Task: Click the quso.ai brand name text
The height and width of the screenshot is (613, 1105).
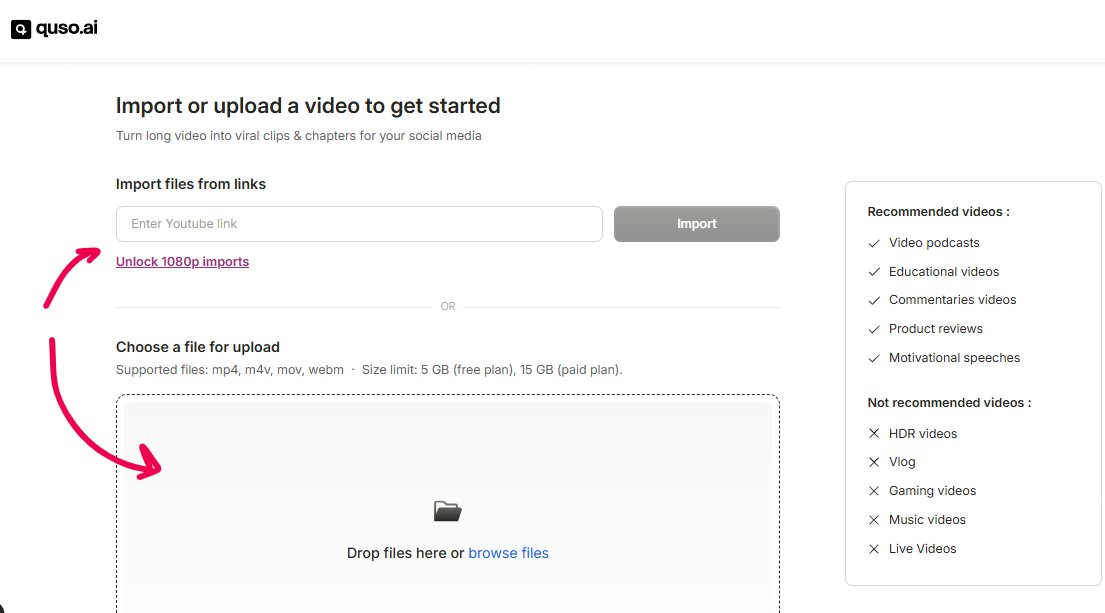Action: pos(66,27)
